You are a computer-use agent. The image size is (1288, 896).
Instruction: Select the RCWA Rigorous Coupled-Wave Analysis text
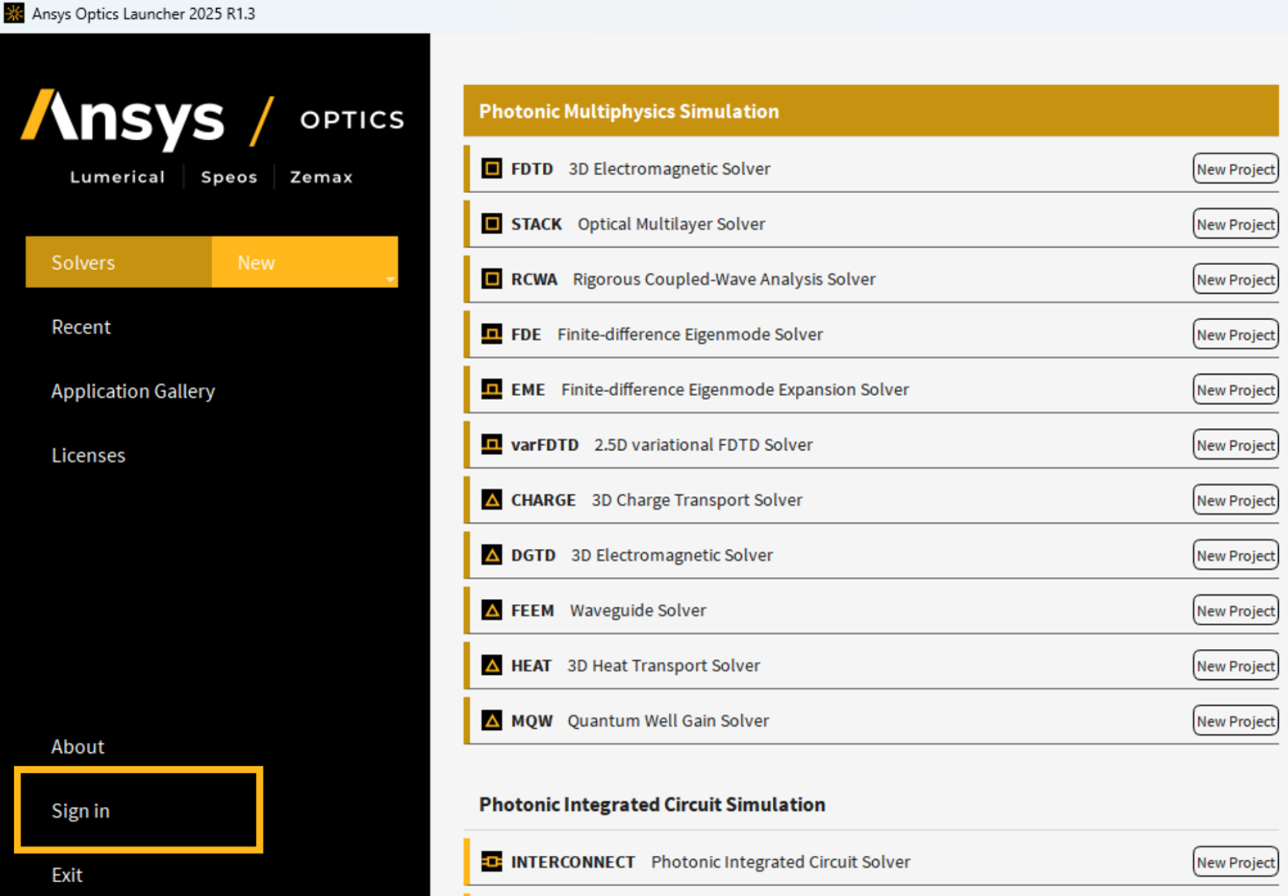point(693,279)
